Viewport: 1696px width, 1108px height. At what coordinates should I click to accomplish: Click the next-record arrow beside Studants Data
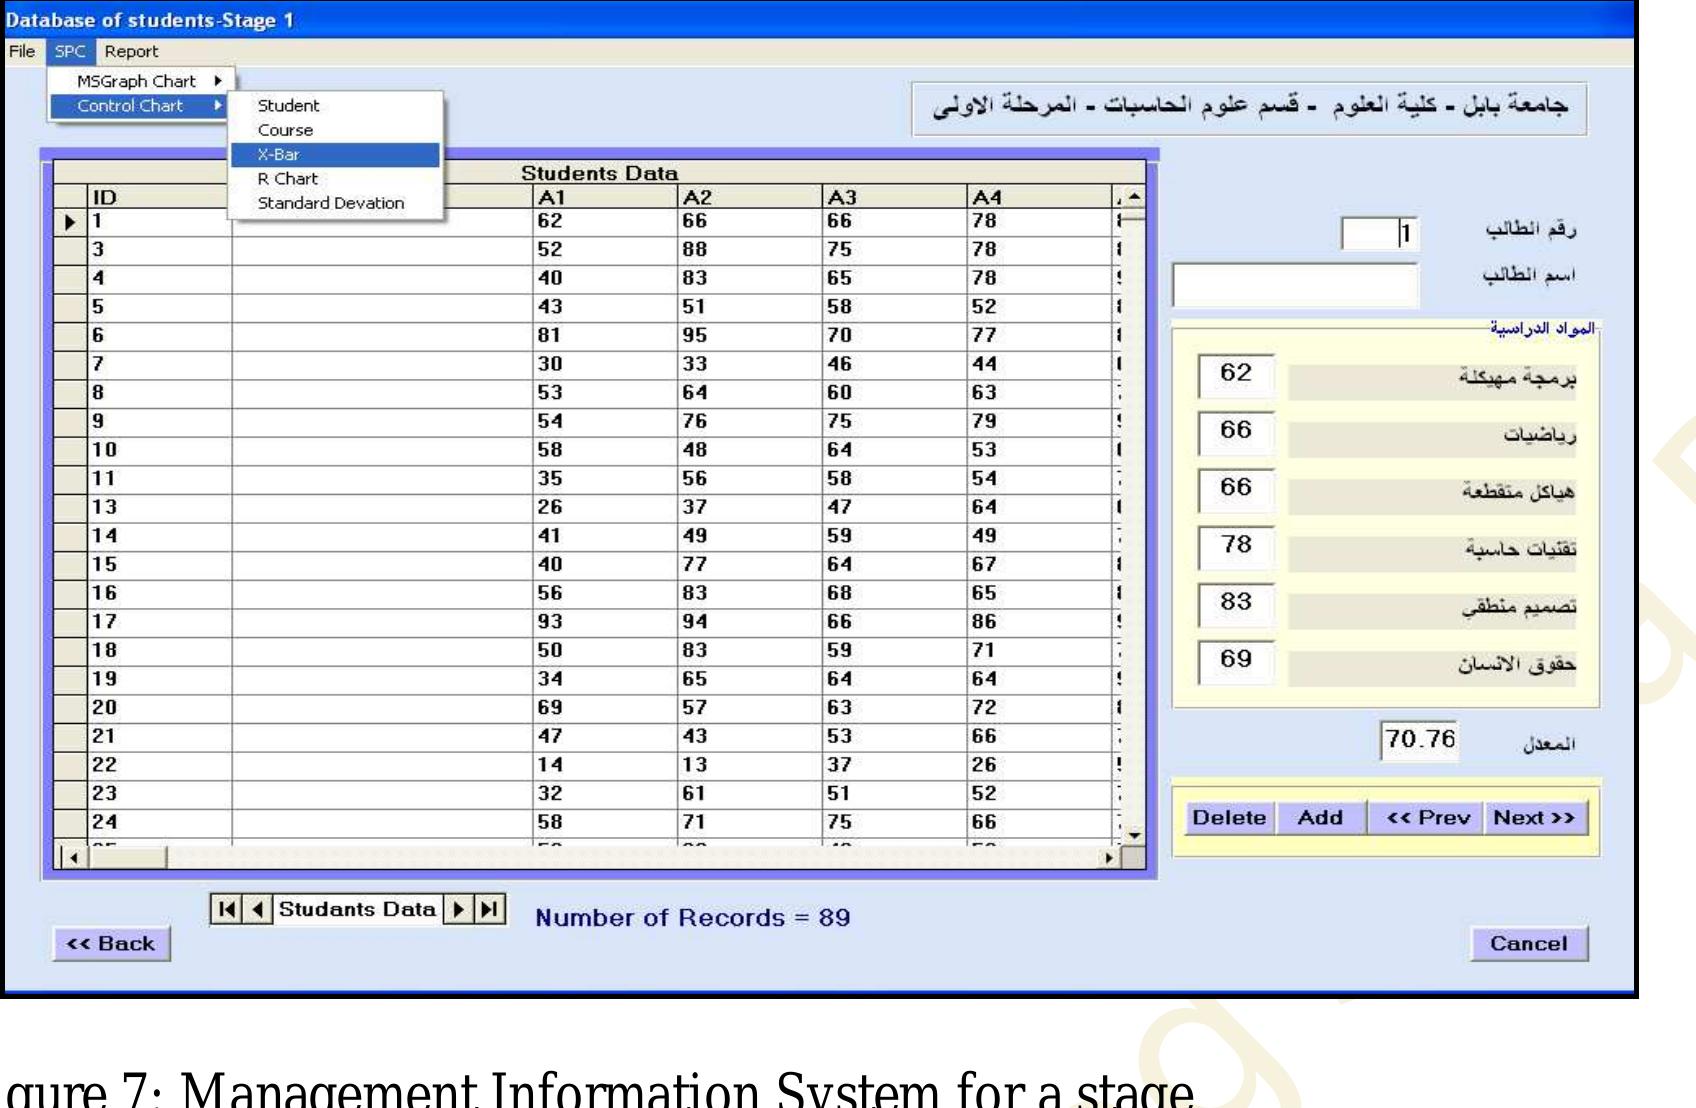coord(458,908)
